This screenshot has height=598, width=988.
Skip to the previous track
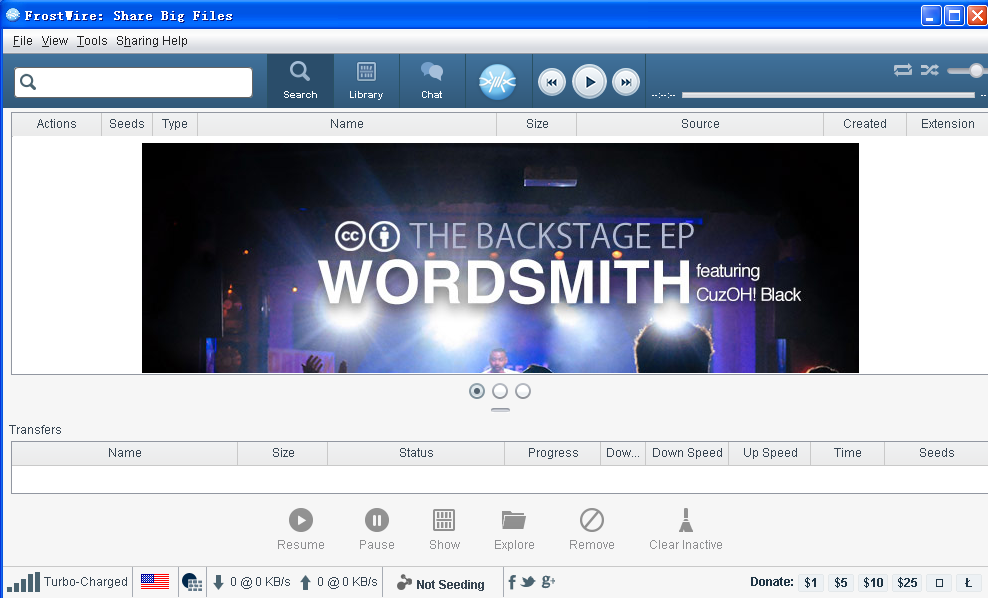[x=551, y=82]
